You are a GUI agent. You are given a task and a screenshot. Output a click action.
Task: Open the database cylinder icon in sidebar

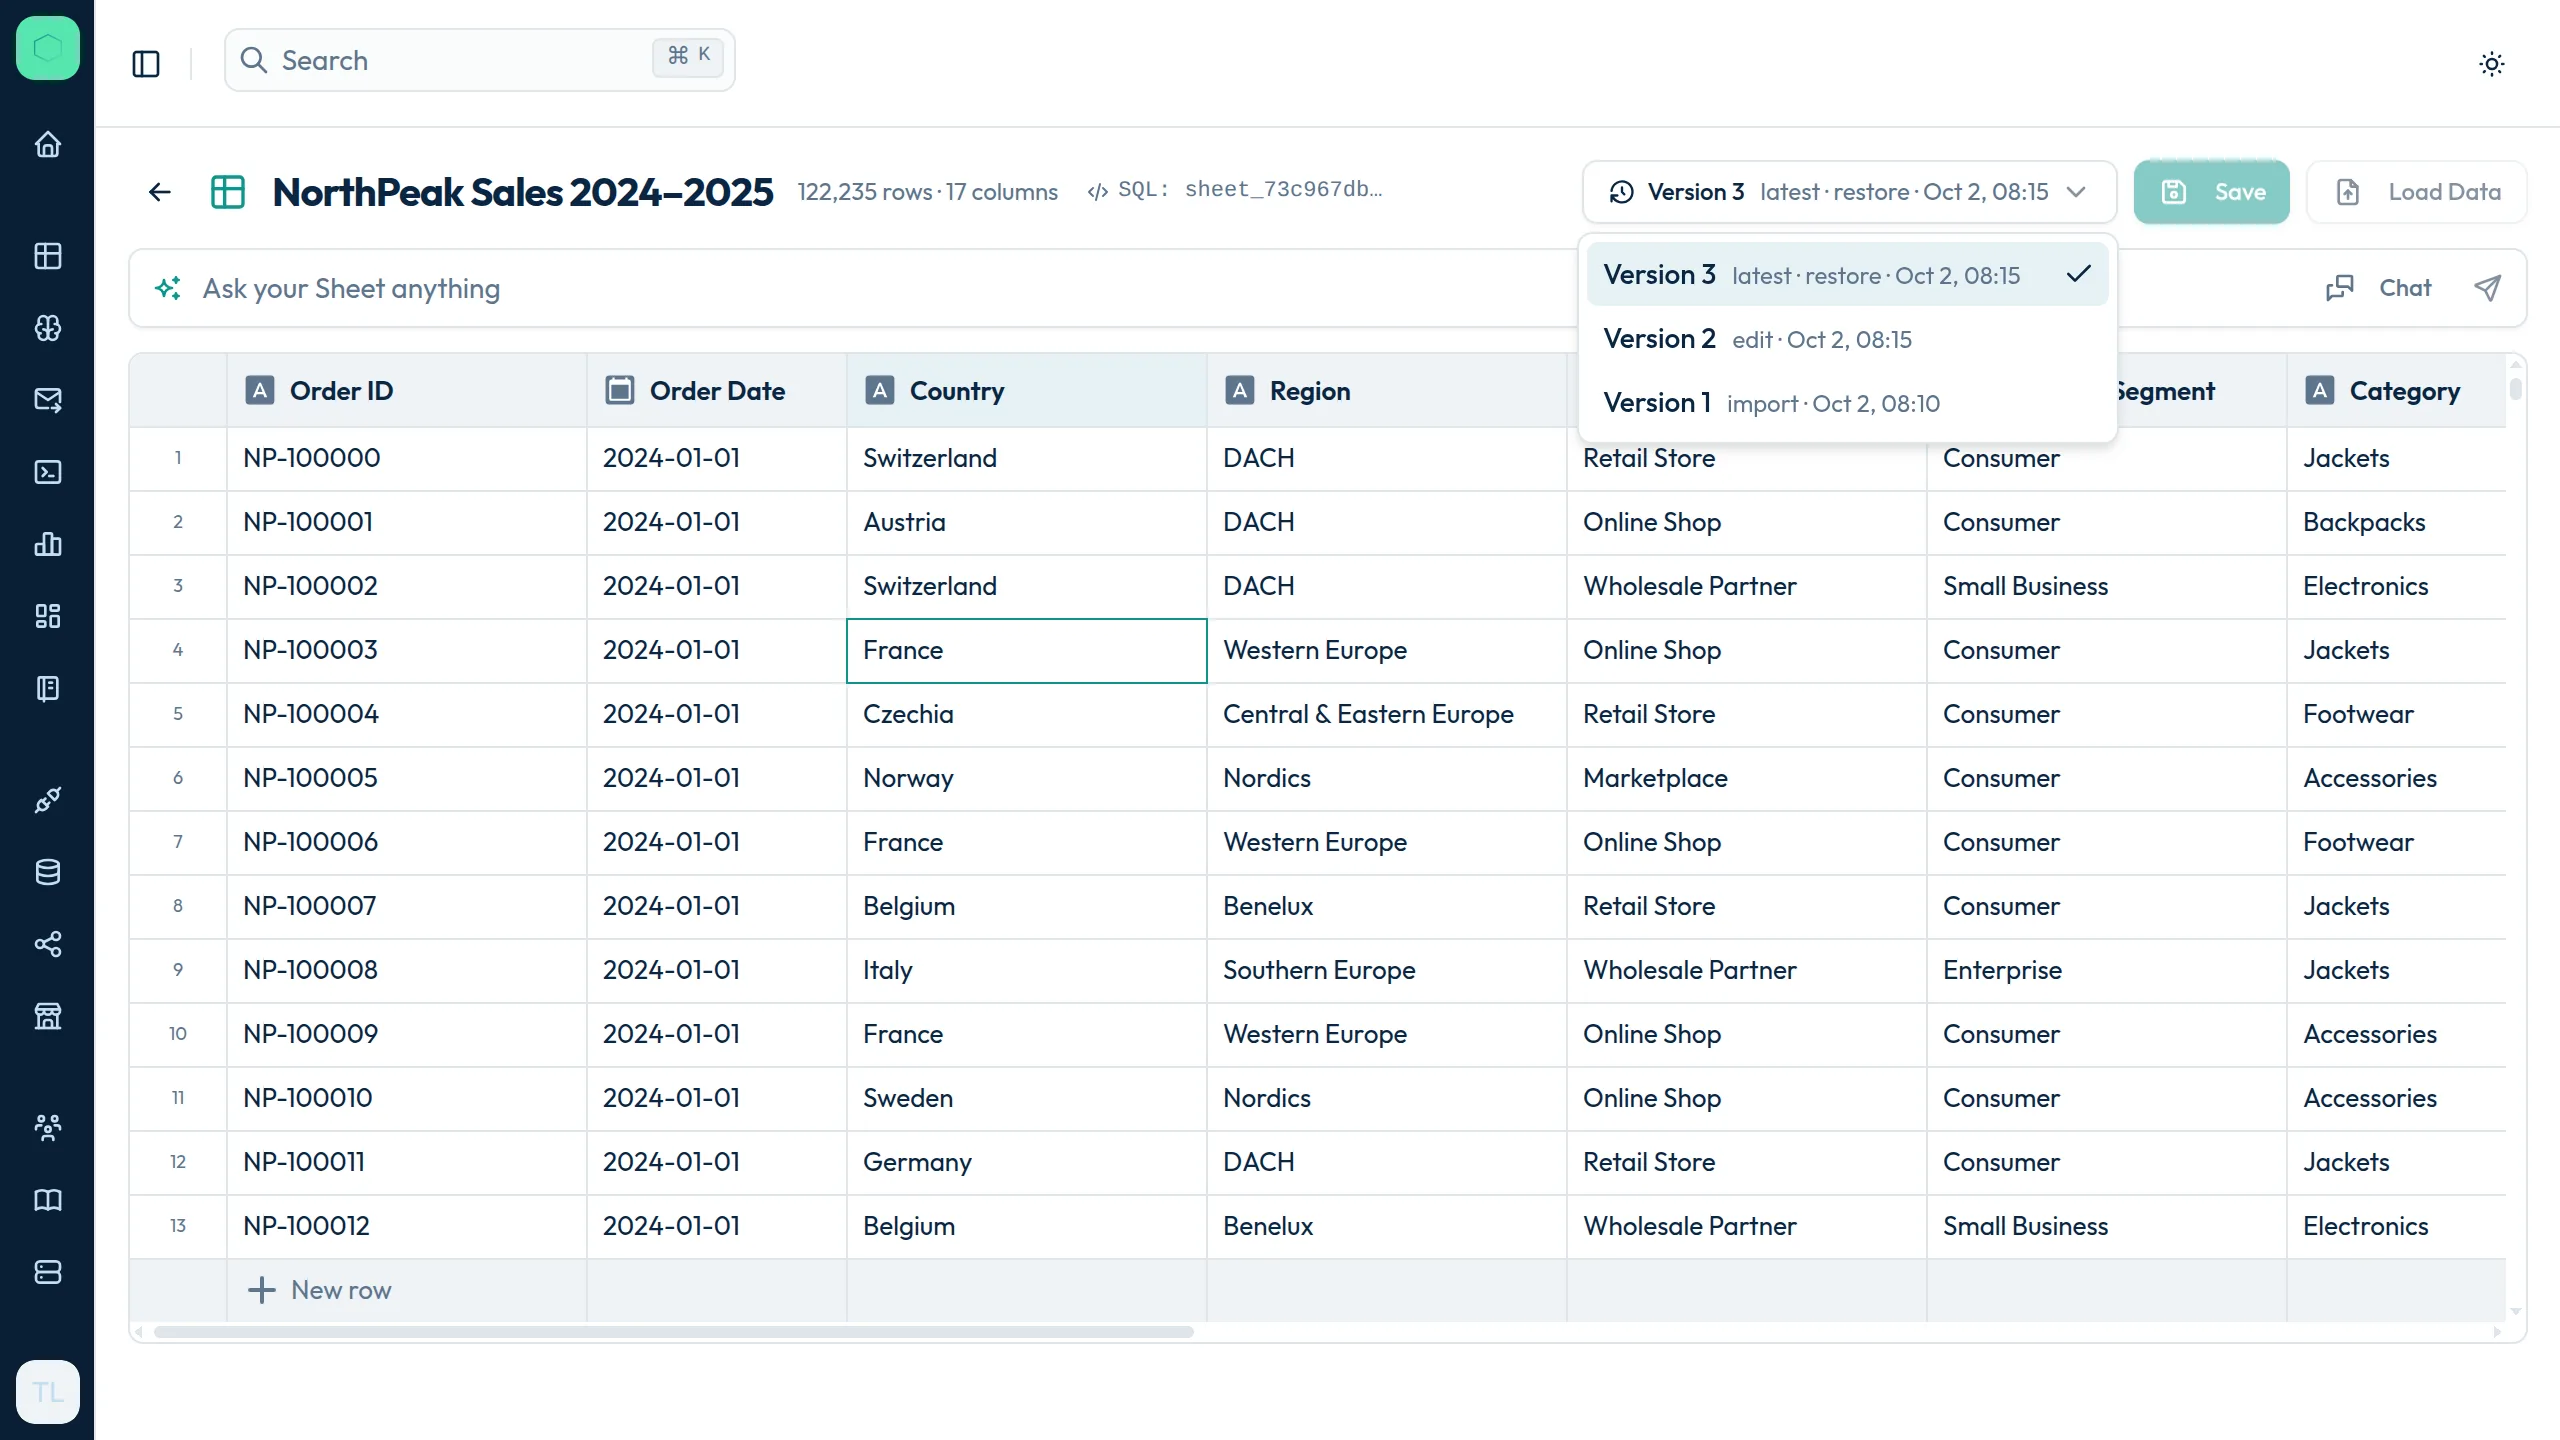[x=47, y=872]
